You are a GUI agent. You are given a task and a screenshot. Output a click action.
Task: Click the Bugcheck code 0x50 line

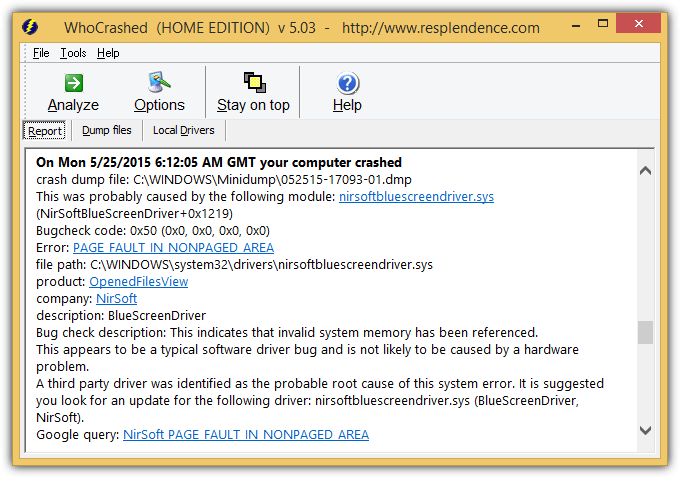(x=153, y=231)
